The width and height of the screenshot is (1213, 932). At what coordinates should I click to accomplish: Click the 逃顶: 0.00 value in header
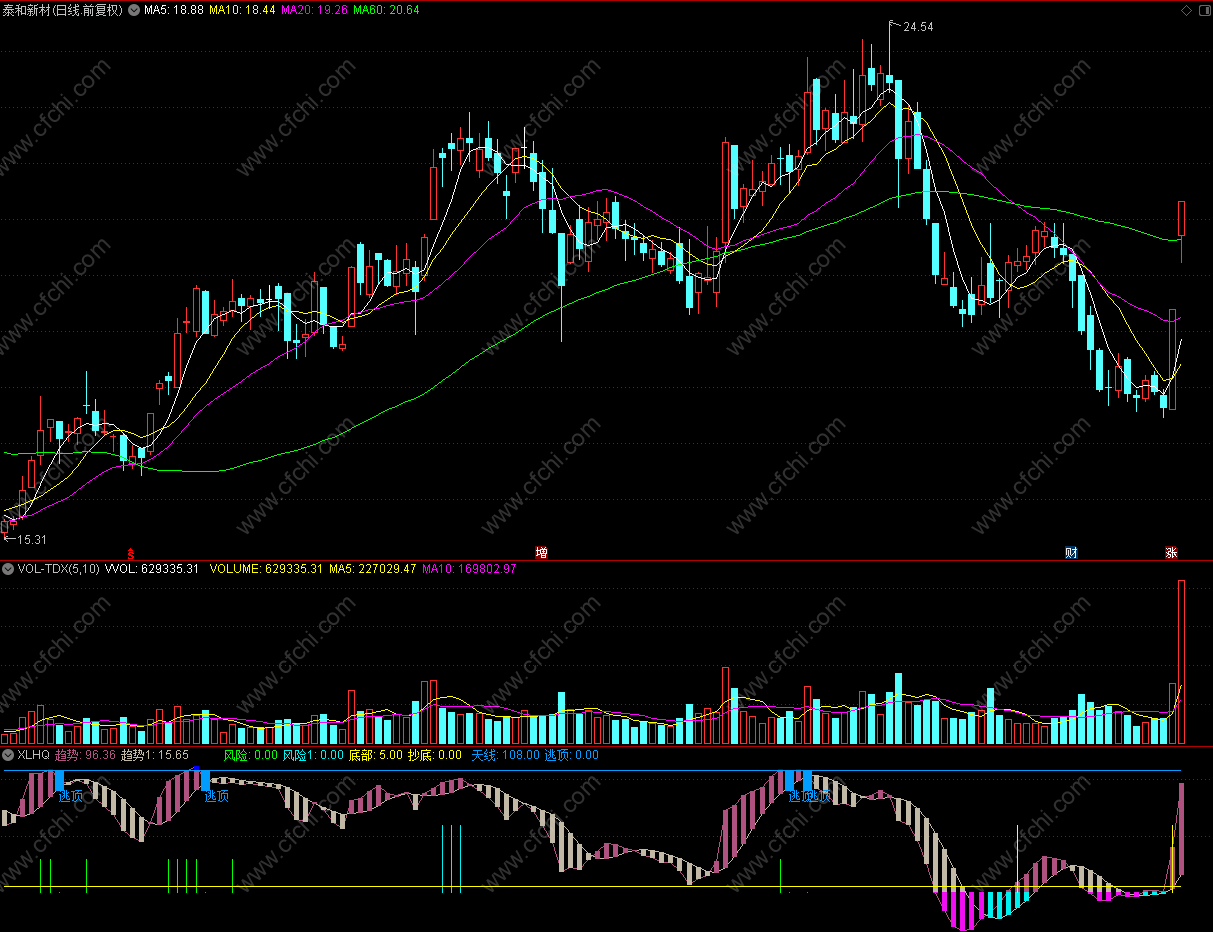pyautogui.click(x=572, y=755)
